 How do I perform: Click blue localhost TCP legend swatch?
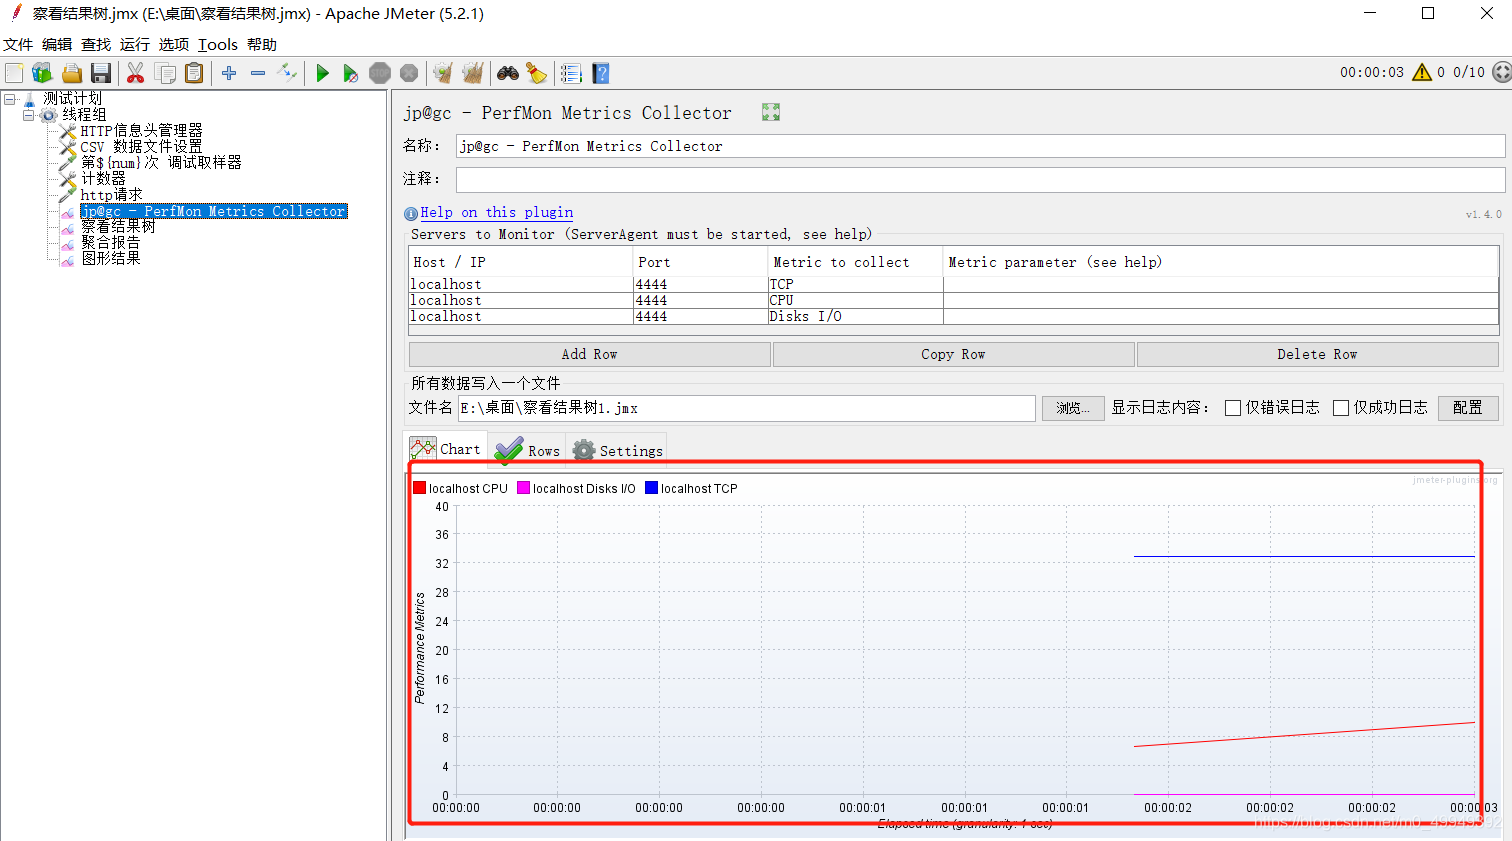click(652, 488)
